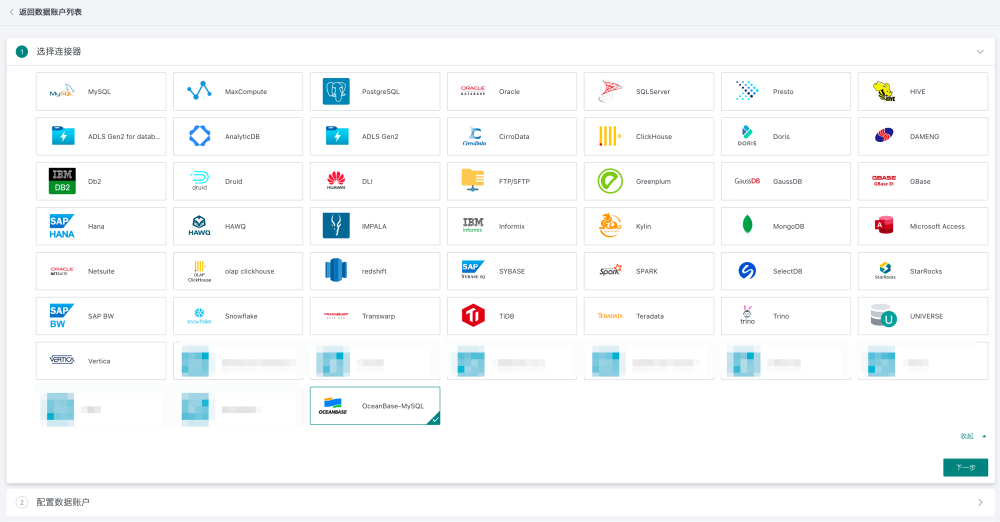The image size is (1000, 522).
Task: Select the ClickHouse bars icon
Action: coord(610,136)
